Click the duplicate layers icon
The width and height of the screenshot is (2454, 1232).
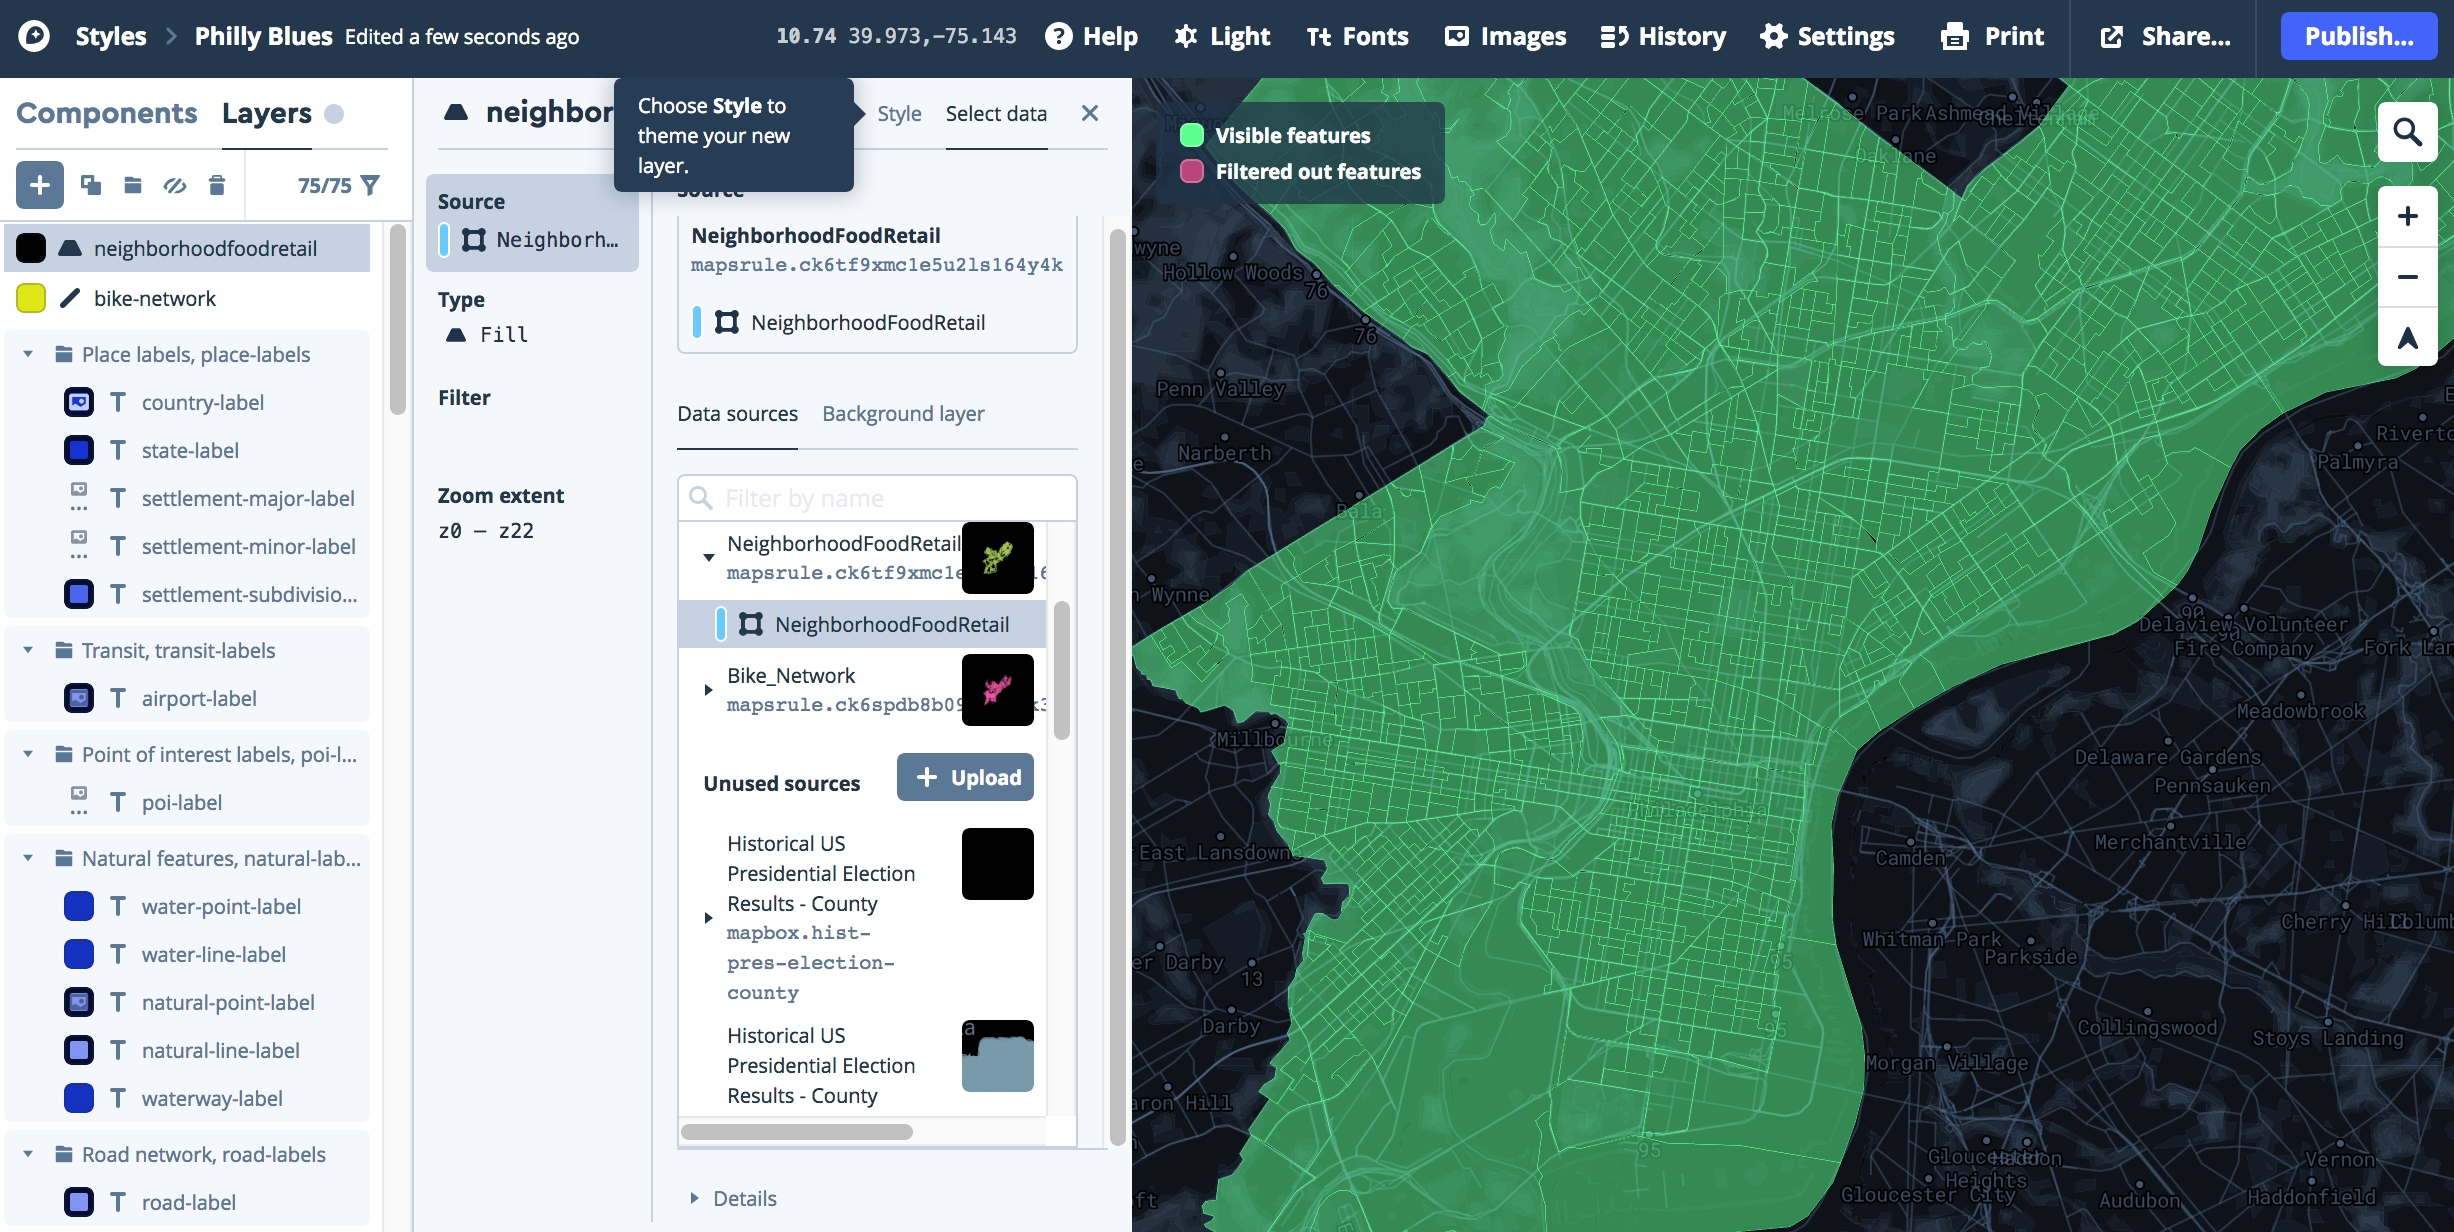coord(91,185)
